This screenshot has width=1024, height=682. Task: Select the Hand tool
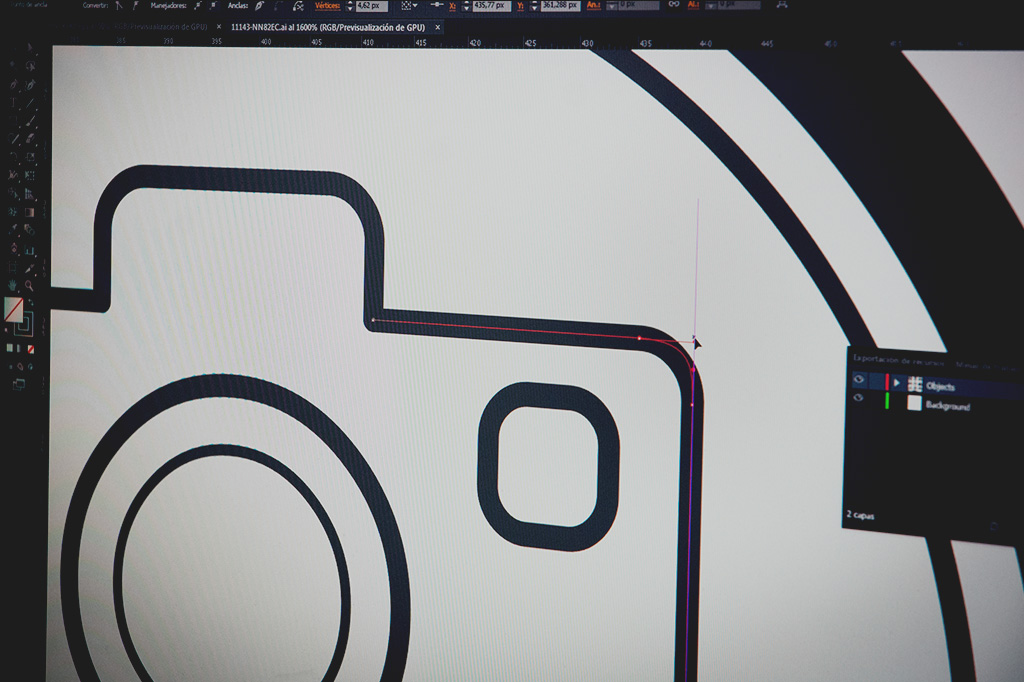[13, 285]
